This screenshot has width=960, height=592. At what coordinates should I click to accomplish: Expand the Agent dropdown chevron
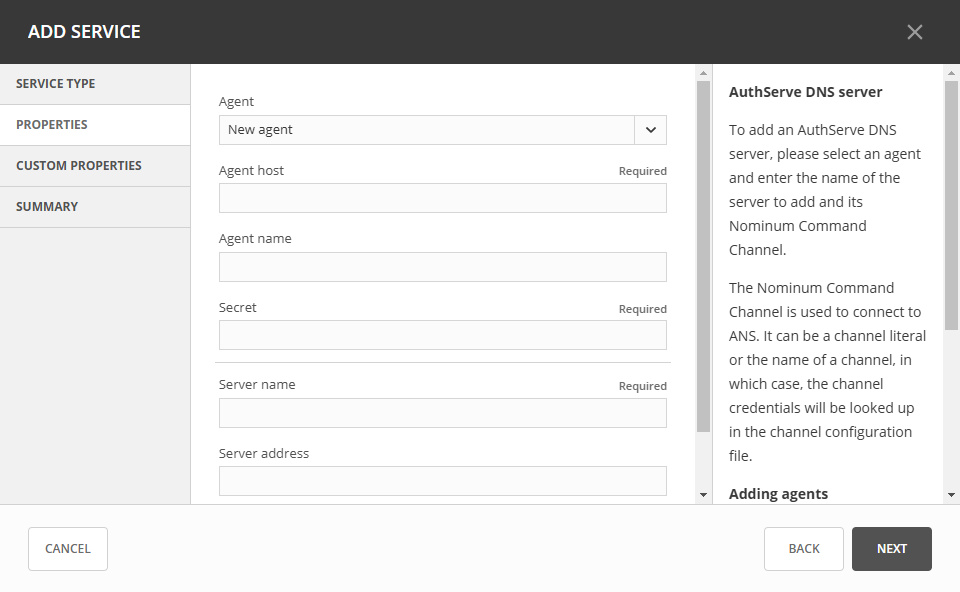point(650,130)
